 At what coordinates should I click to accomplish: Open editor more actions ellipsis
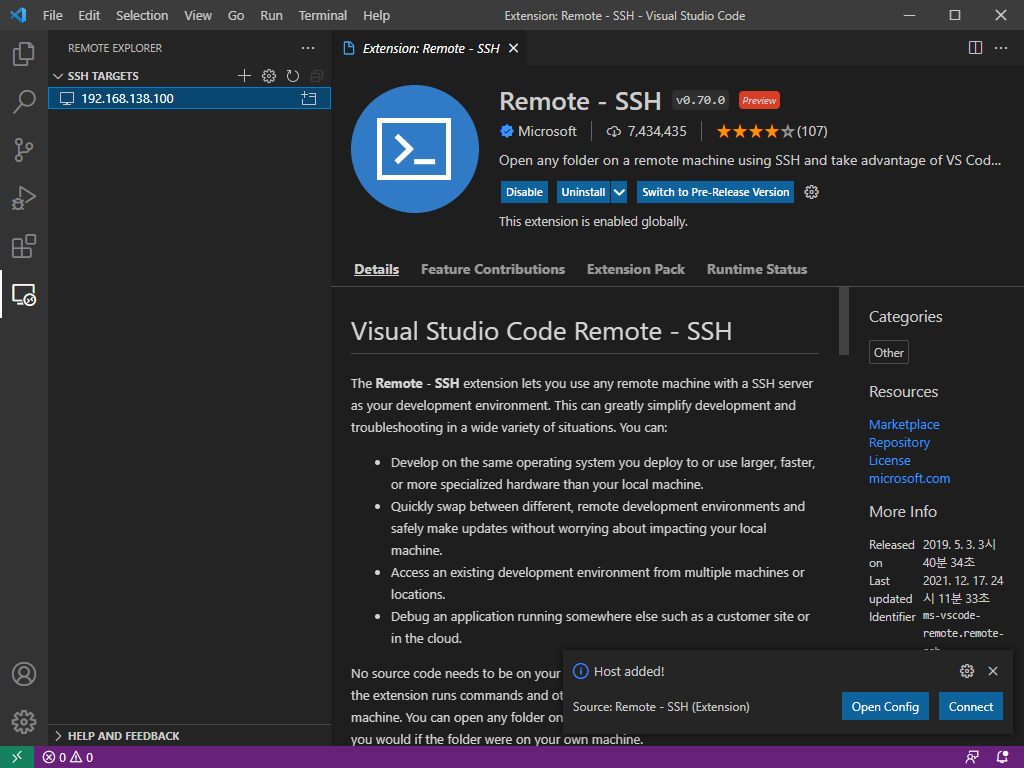(1001, 48)
